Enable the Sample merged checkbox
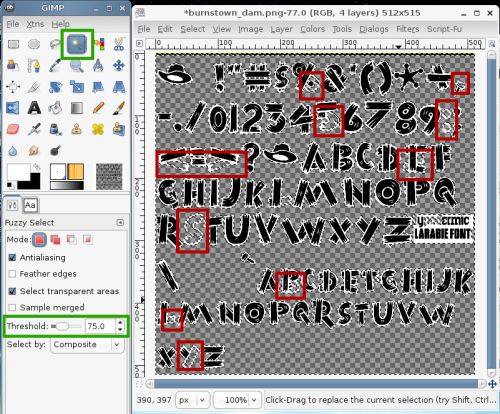 pyautogui.click(x=12, y=307)
